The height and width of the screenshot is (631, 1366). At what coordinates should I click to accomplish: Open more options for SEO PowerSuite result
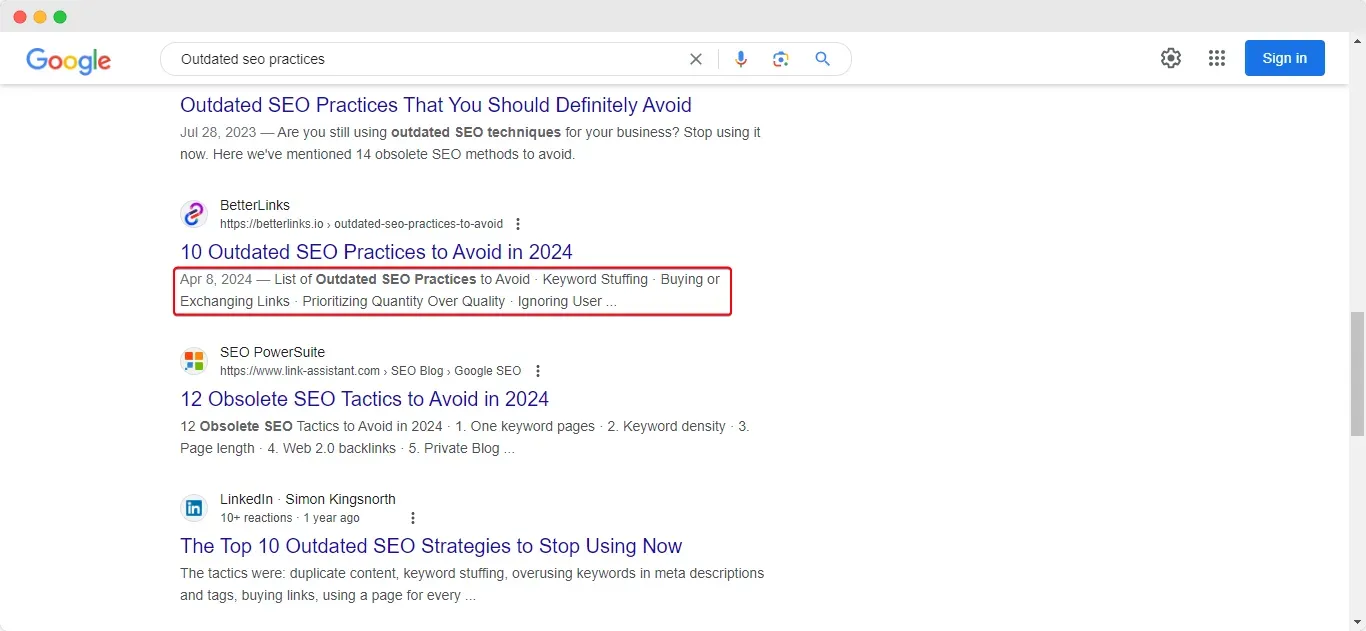coord(538,371)
